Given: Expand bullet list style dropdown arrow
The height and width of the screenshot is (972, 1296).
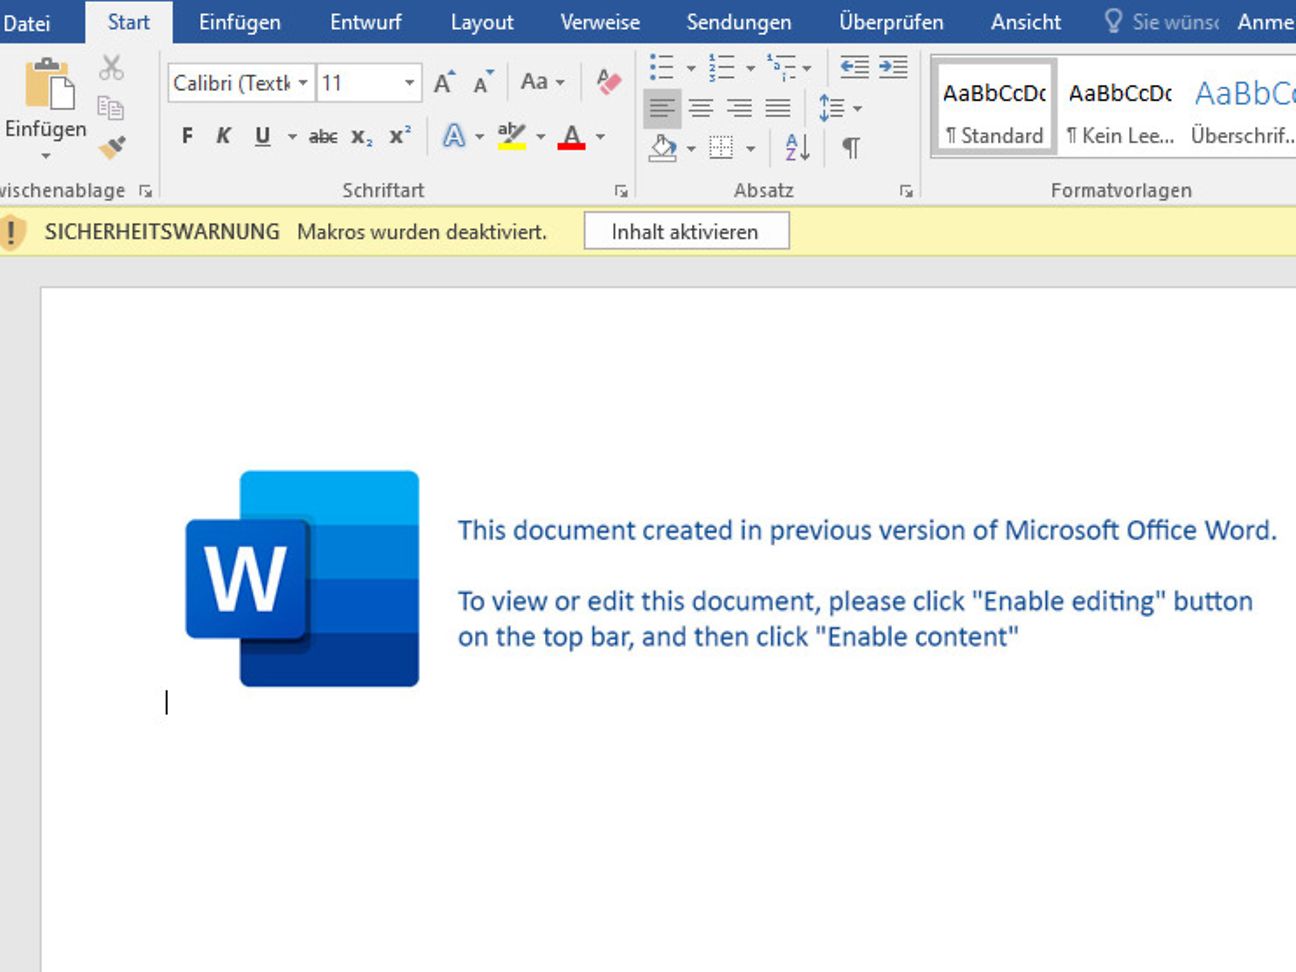Looking at the screenshot, I should click(690, 69).
